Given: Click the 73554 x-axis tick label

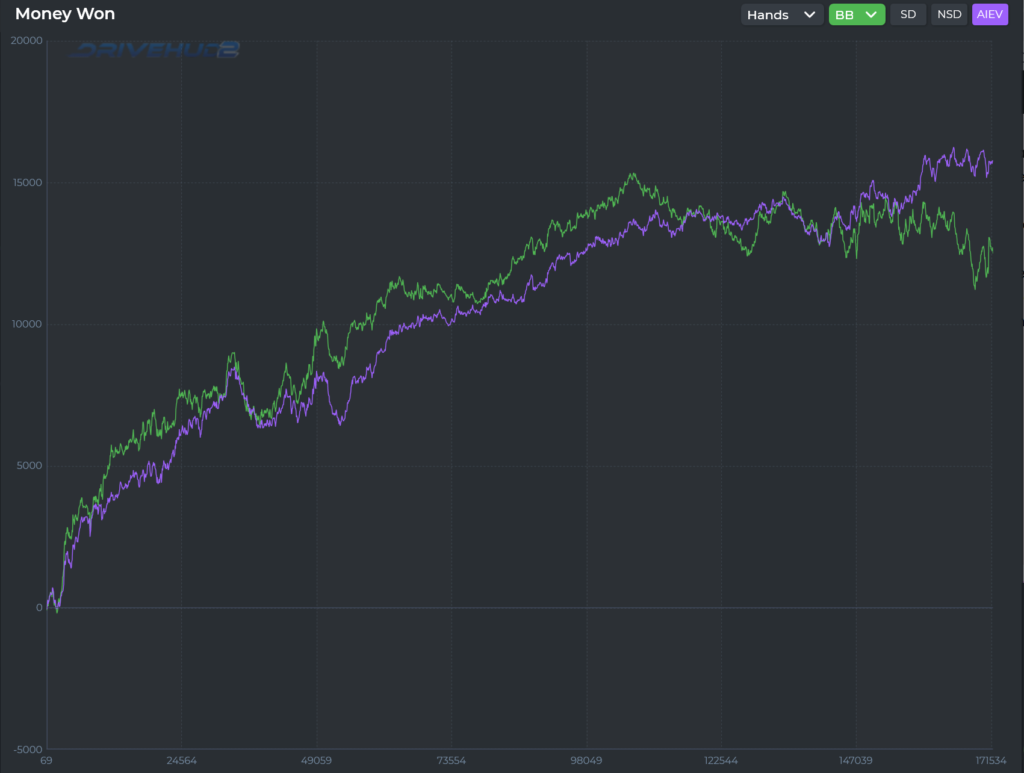Looking at the screenshot, I should point(451,761).
